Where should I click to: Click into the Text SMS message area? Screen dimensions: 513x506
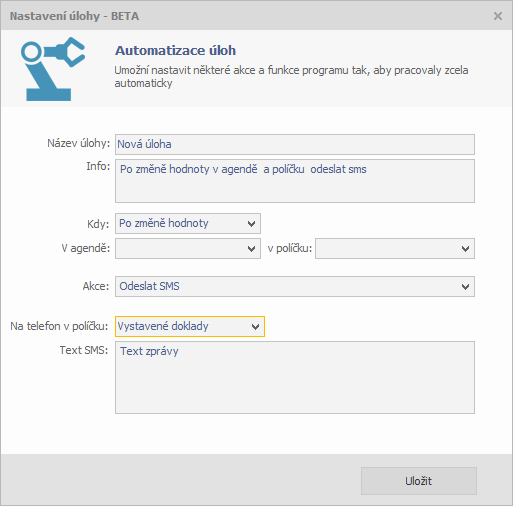[295, 377]
